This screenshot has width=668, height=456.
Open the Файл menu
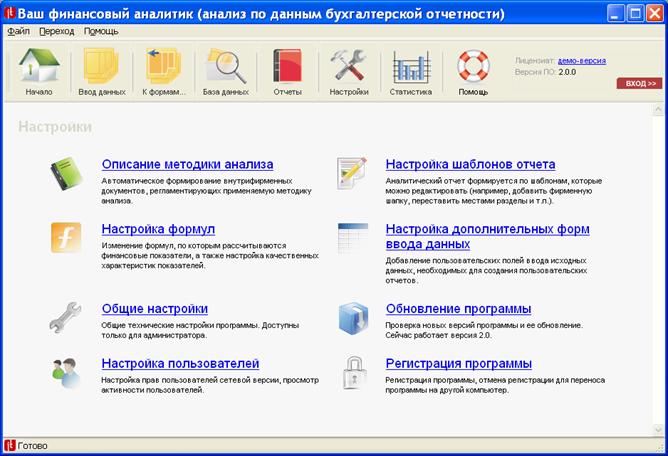18,31
